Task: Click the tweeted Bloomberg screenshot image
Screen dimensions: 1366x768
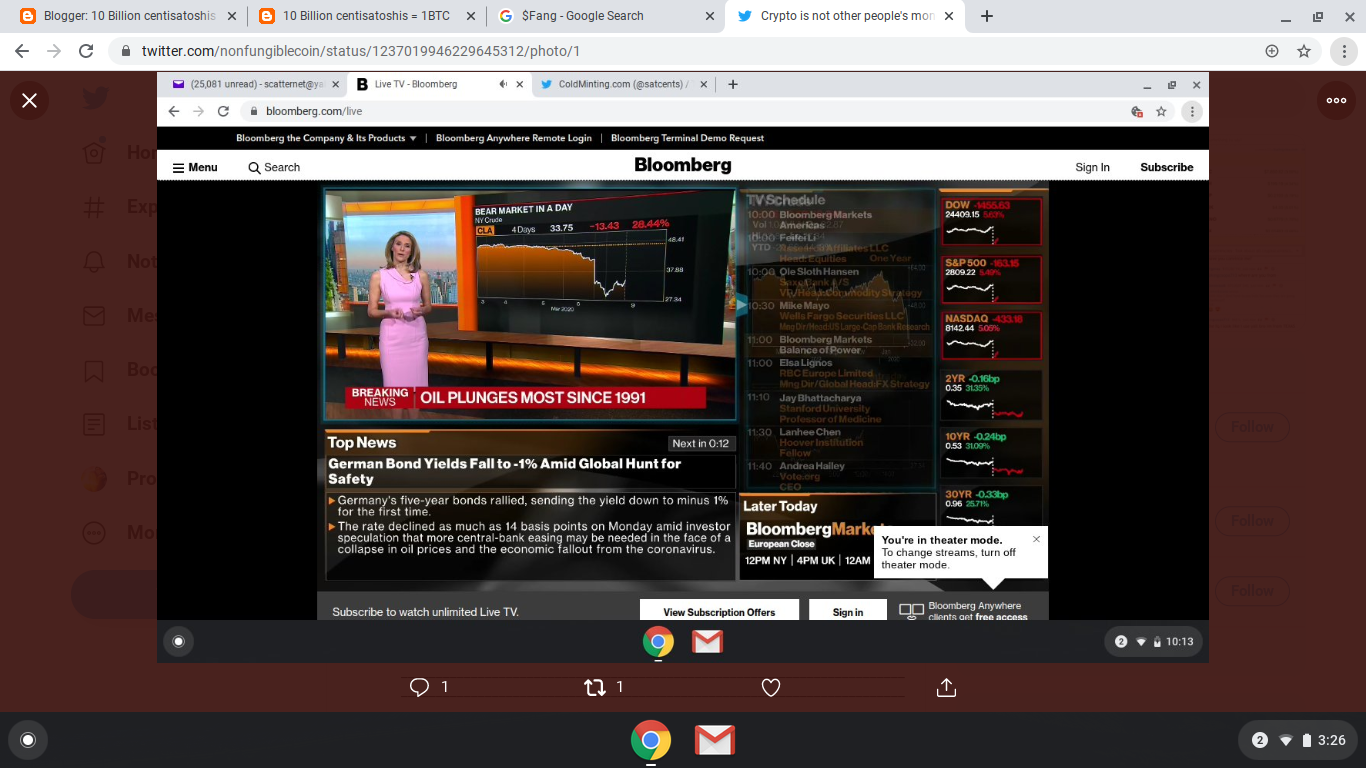Action: [x=683, y=367]
